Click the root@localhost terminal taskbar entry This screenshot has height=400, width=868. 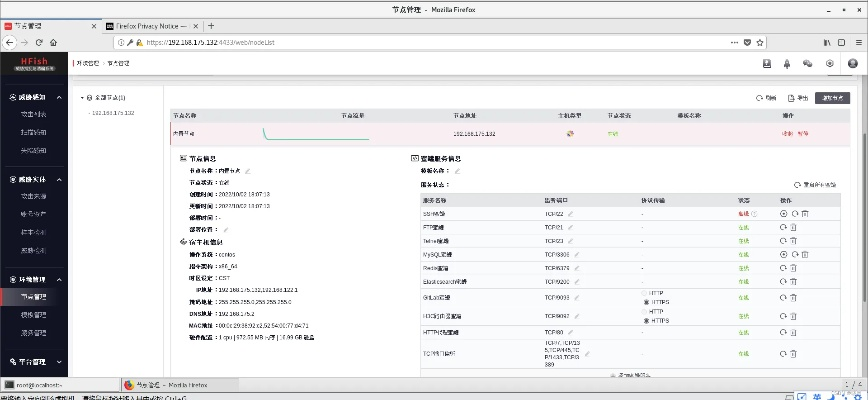point(60,385)
